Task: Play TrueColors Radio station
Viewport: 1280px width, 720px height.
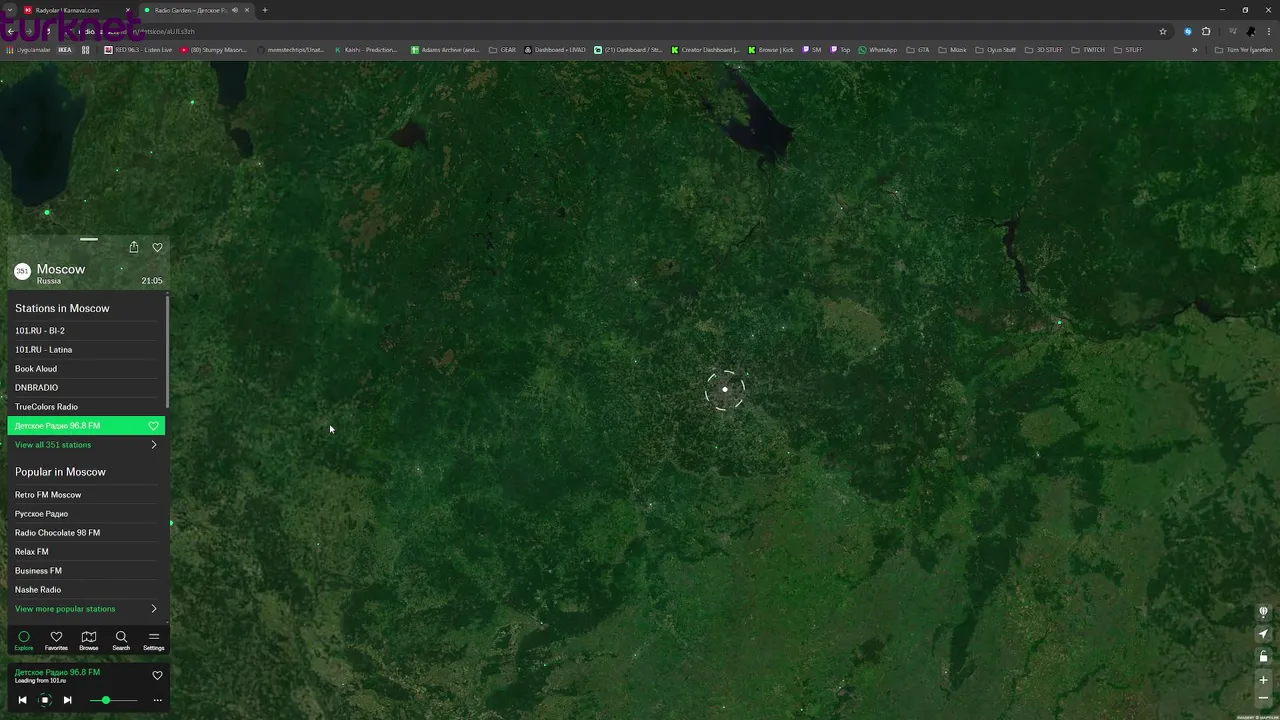Action: (x=86, y=407)
